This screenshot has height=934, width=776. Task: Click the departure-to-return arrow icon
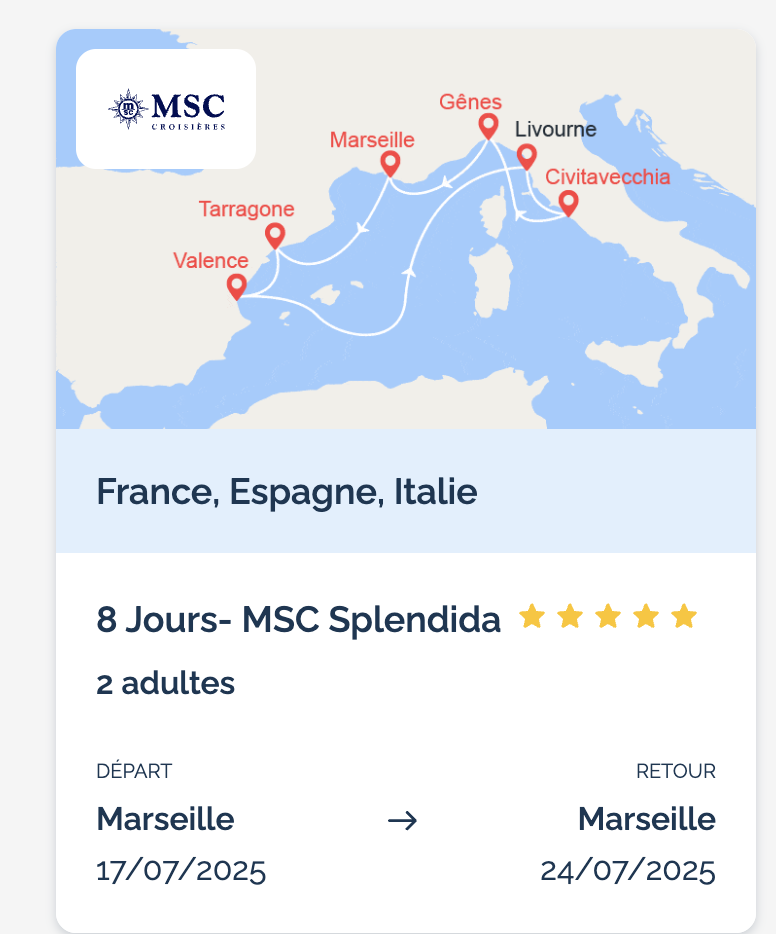403,821
